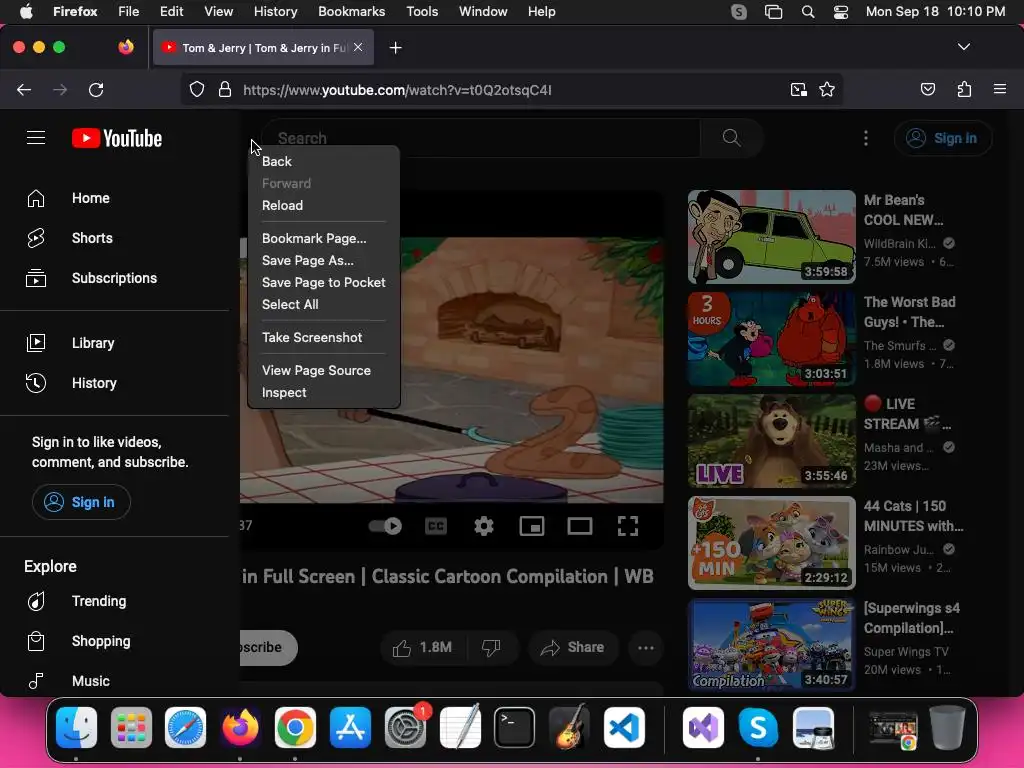The image size is (1024, 768).
Task: Open Music under Explore
Action: pyautogui.click(x=90, y=680)
